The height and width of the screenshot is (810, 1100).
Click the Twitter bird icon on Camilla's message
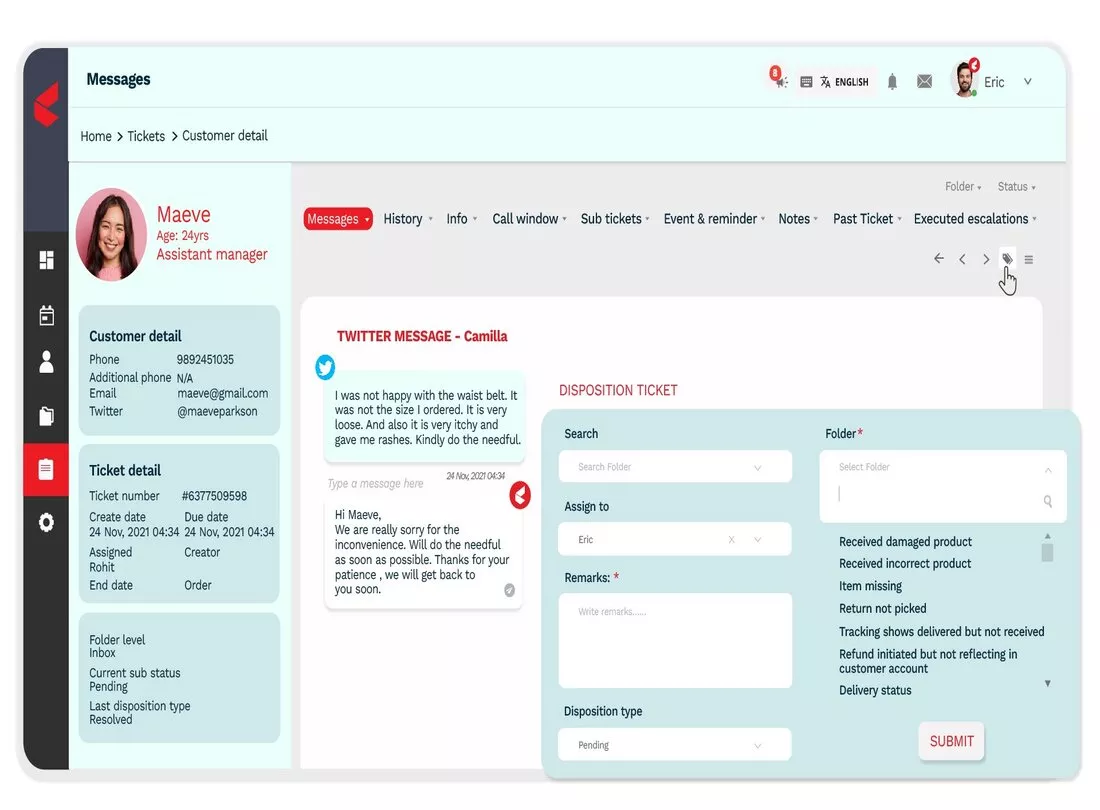coord(325,367)
